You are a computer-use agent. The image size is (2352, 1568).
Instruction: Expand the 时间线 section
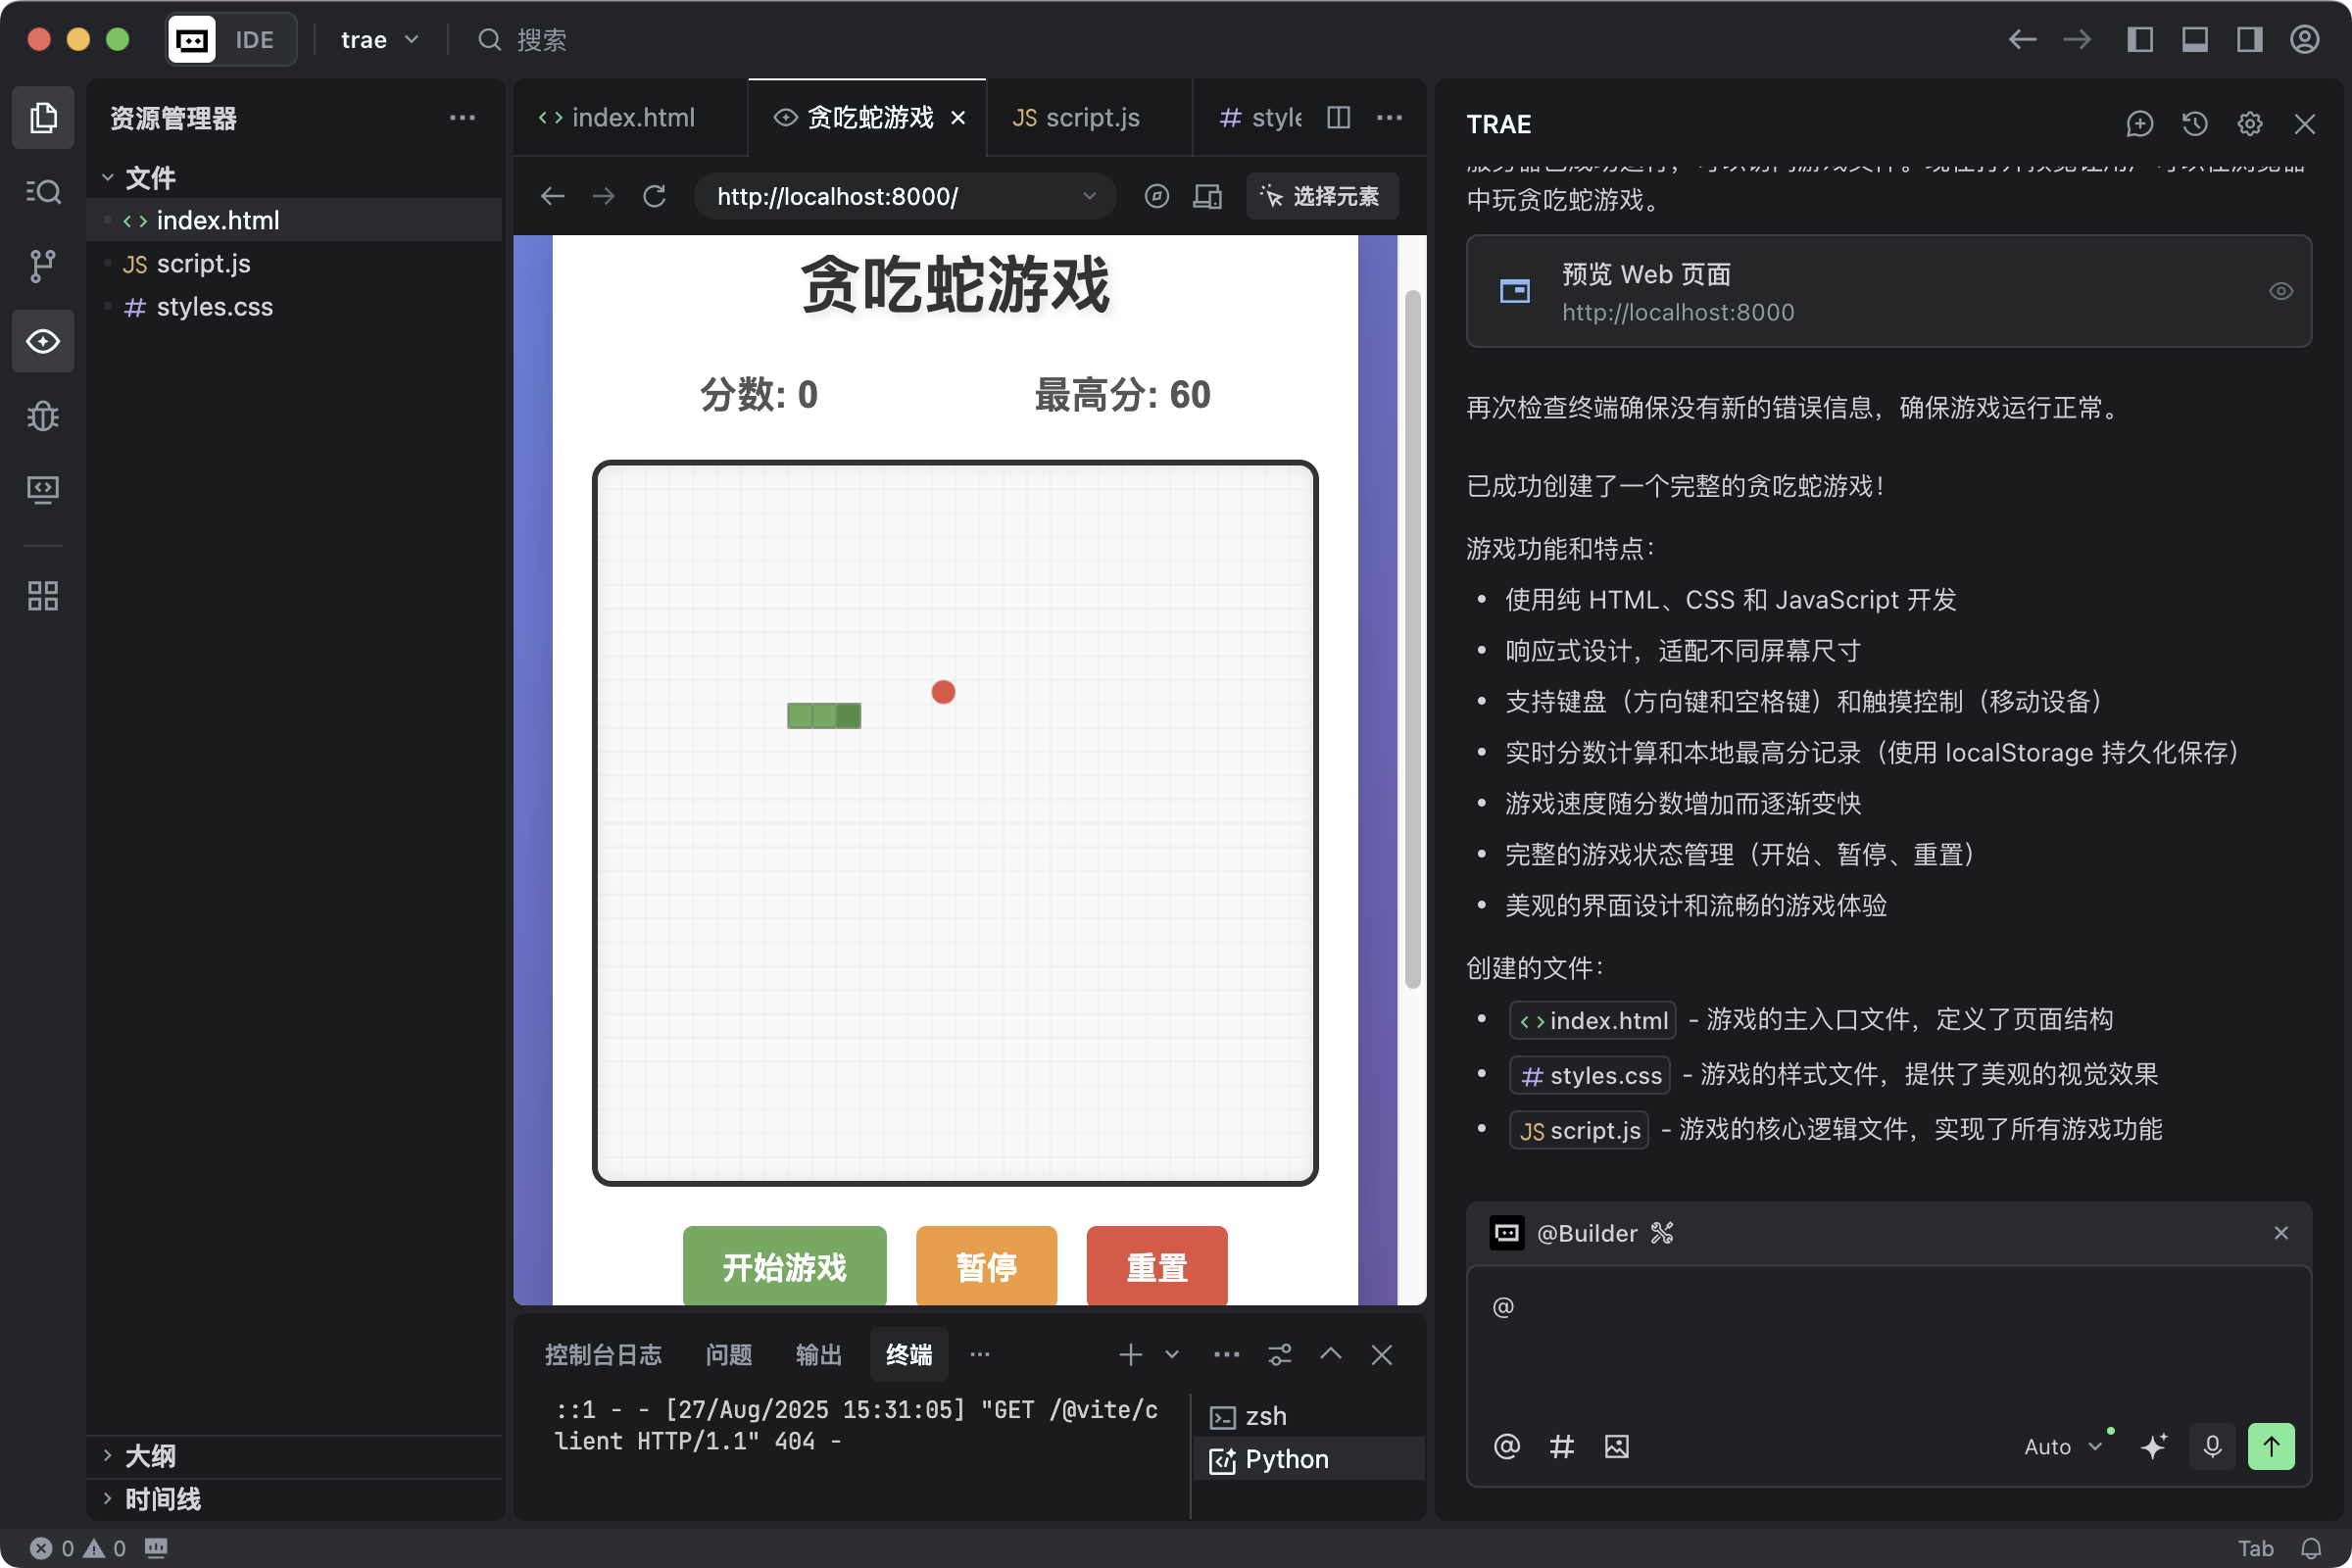coord(107,1498)
